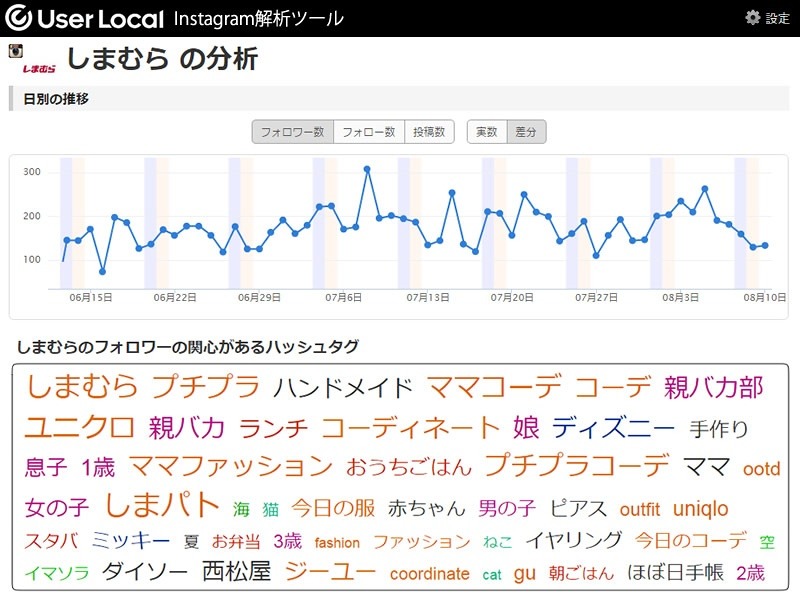This screenshot has height=600, width=800.
Task: Click the last data point near 08月10日
Action: point(765,246)
